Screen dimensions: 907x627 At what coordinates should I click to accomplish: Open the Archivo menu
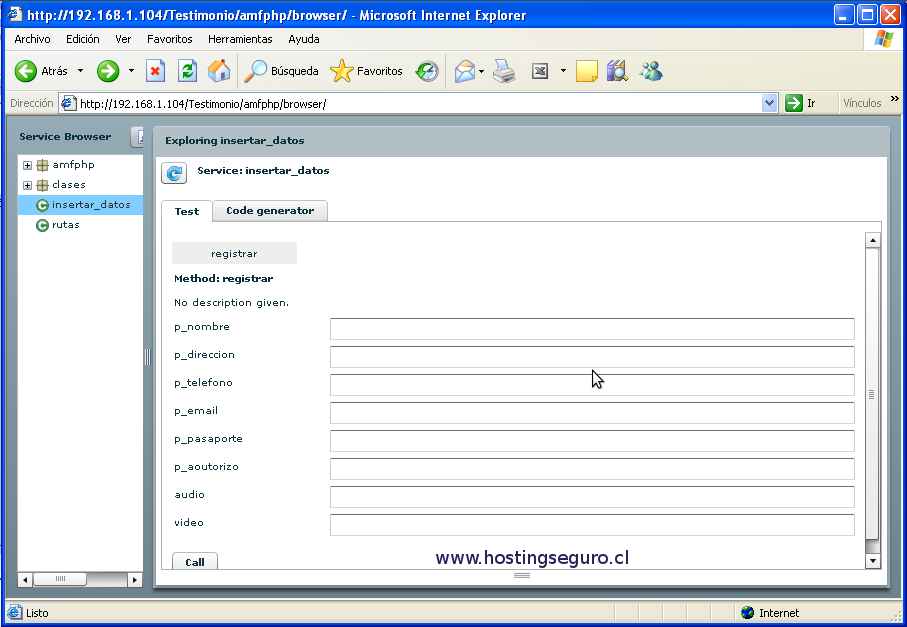32,39
